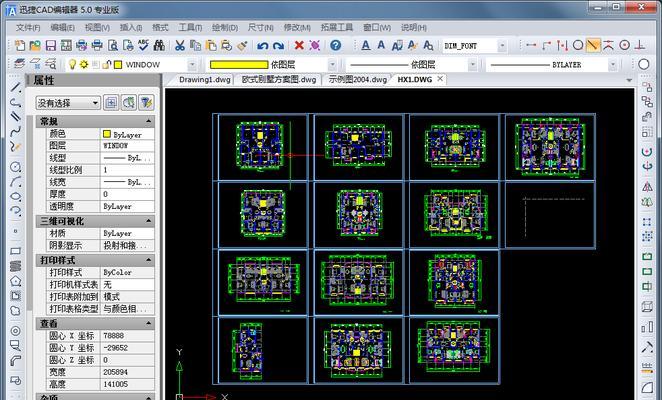Open the WINDOW layer dropdown
Image resolution: width=662 pixels, height=400 pixels.
pyautogui.click(x=192, y=65)
